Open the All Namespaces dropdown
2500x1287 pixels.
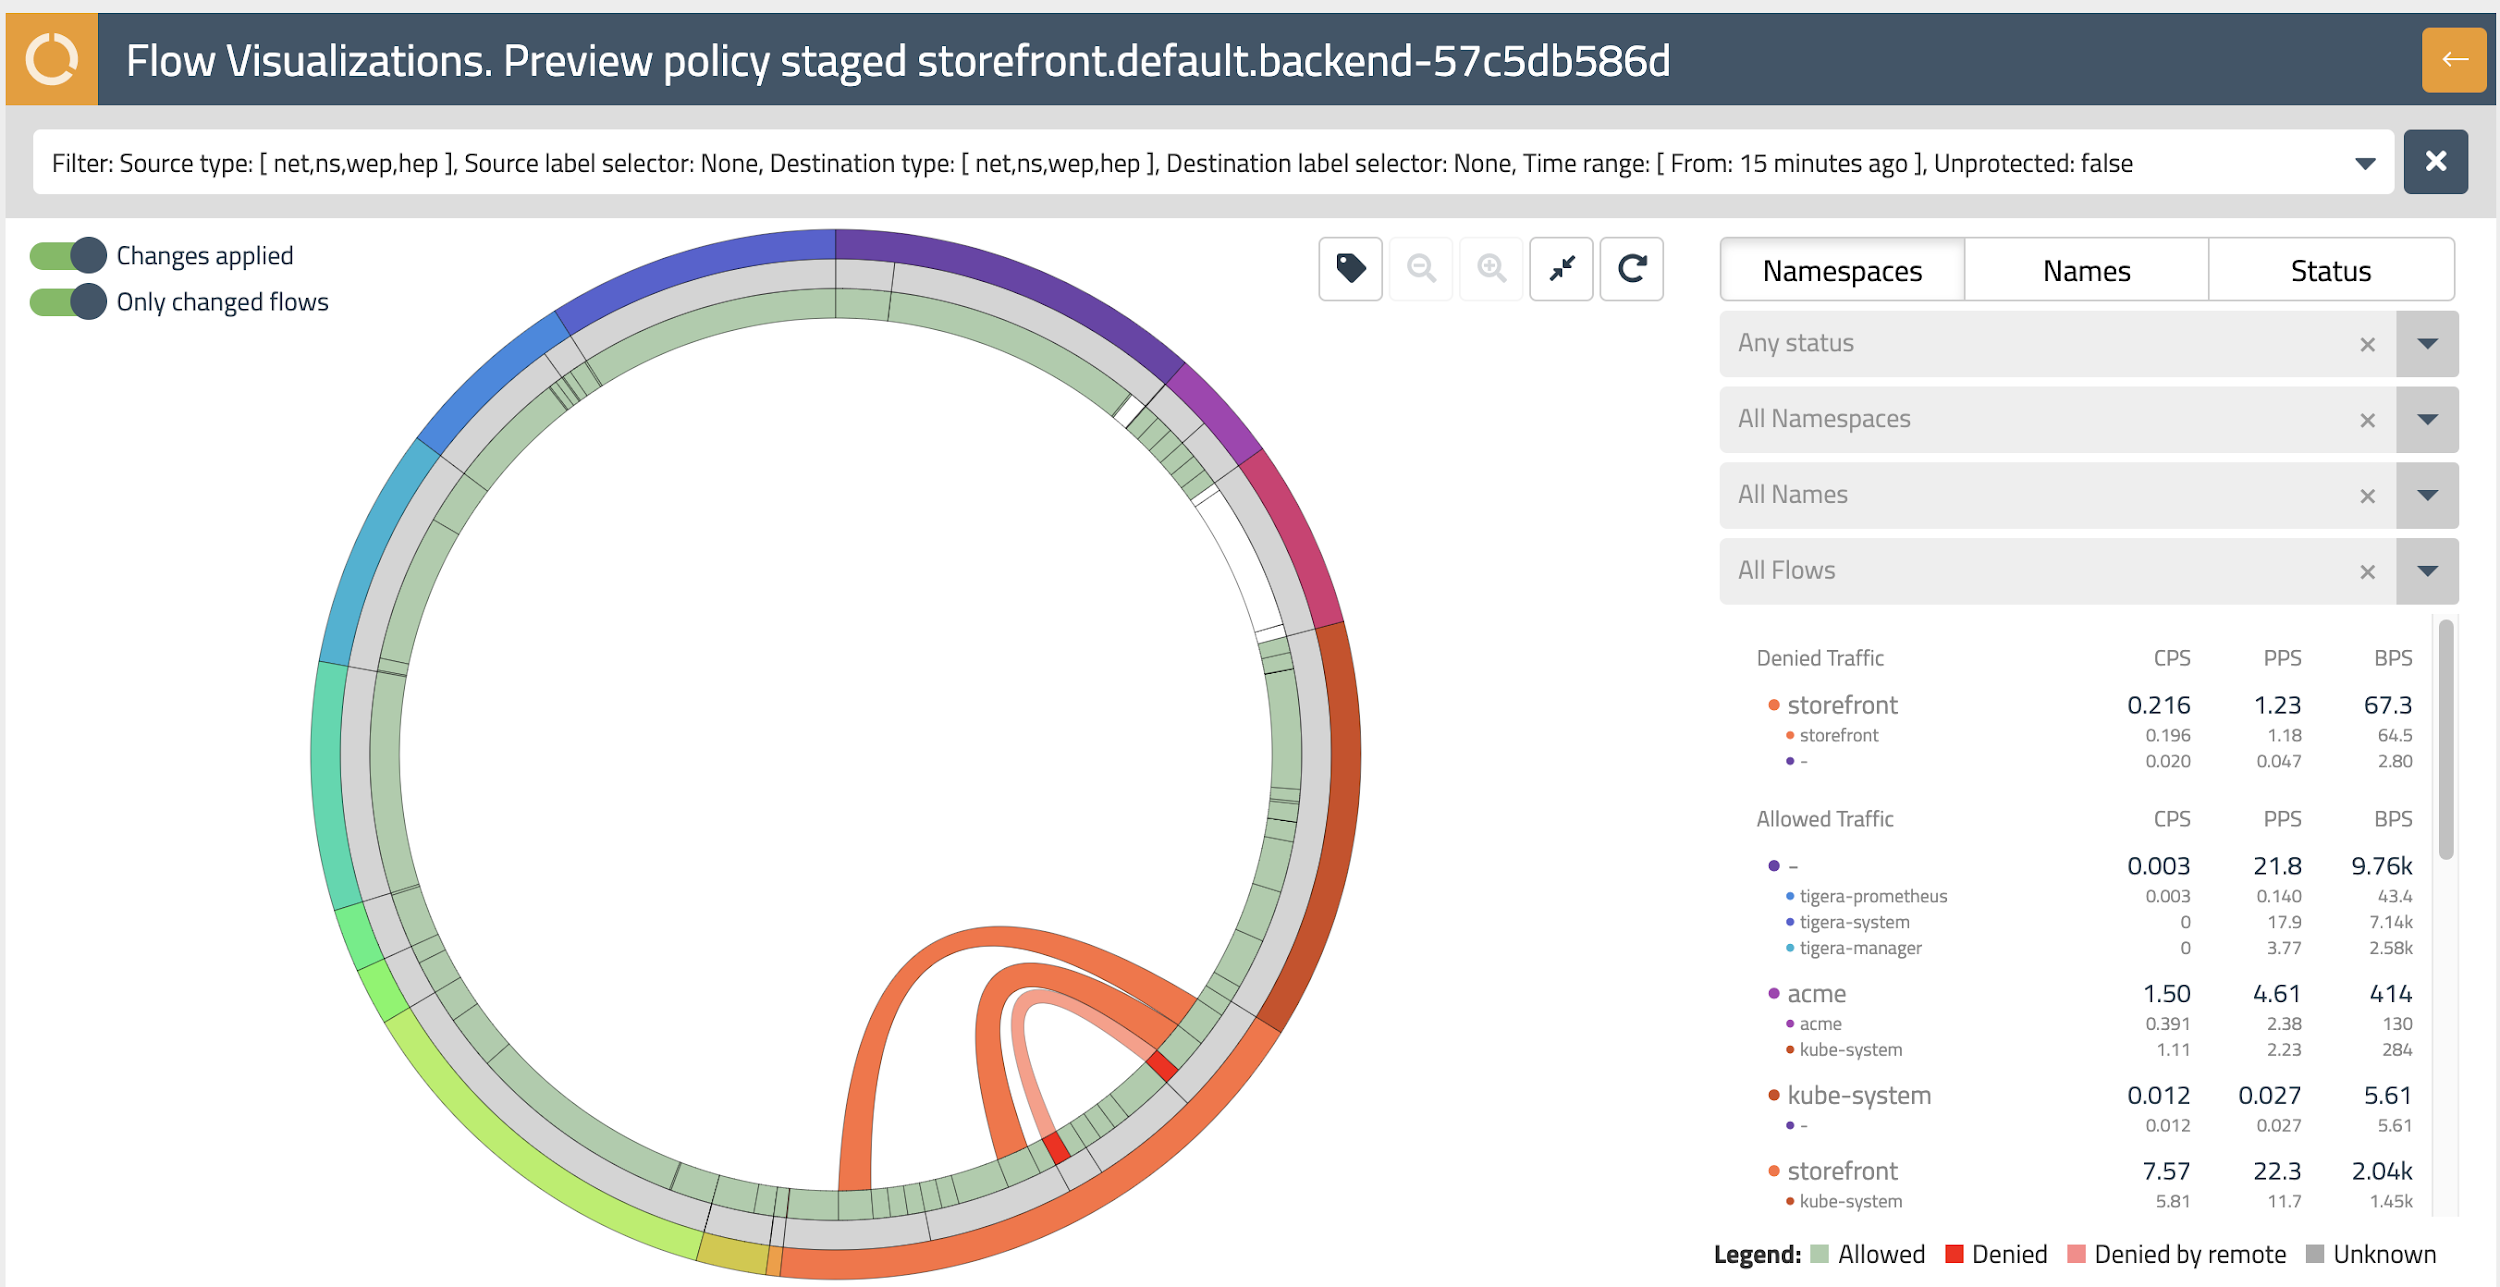coord(2427,419)
